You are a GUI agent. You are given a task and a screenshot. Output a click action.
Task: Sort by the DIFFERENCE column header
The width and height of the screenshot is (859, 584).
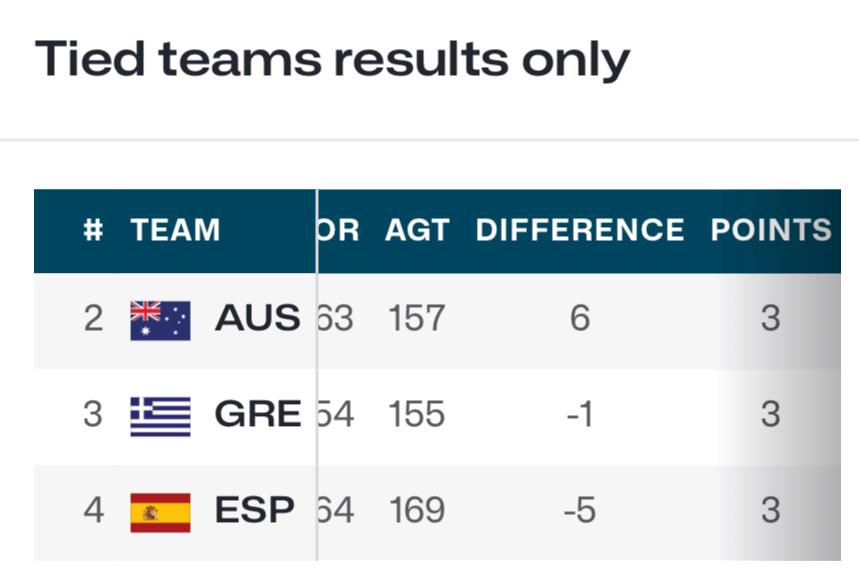(580, 230)
